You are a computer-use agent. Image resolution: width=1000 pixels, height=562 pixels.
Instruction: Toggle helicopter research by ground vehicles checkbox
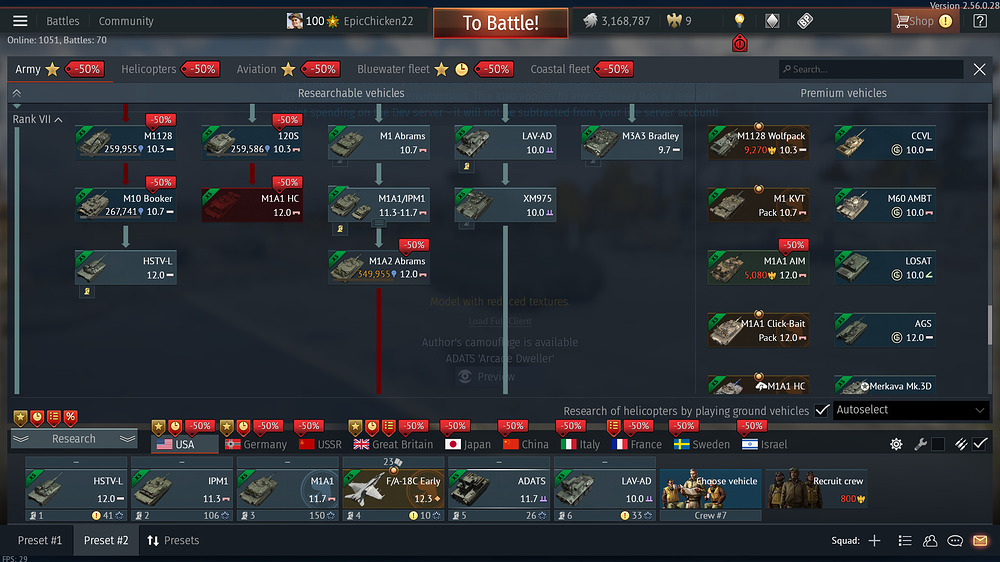point(821,410)
